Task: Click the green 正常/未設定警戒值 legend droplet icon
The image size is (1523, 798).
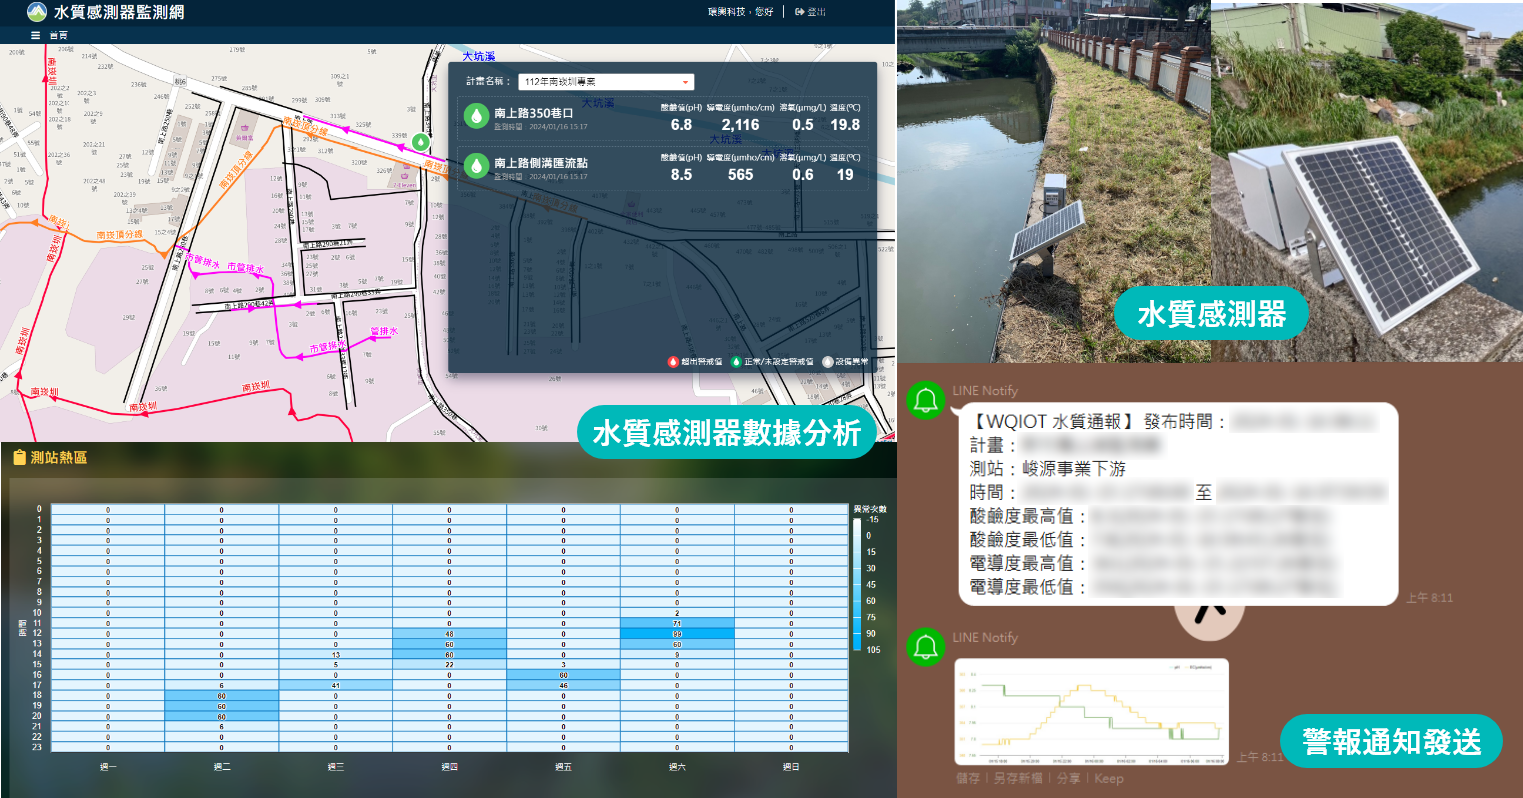Action: pos(736,362)
